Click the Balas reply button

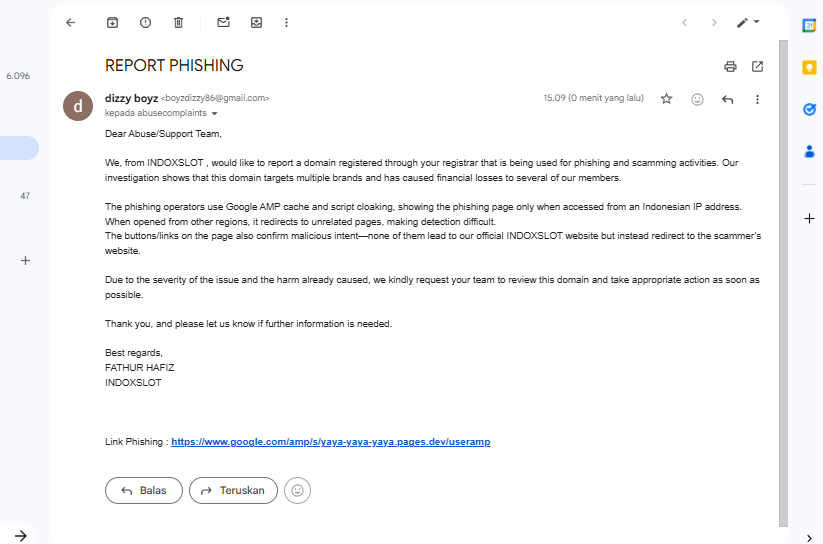pyautogui.click(x=144, y=490)
